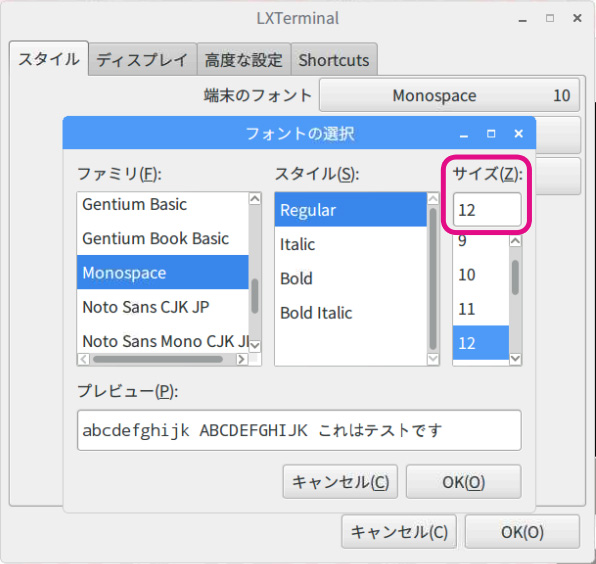Click the family list horizontal scrollbar thumb

[x=158, y=359]
